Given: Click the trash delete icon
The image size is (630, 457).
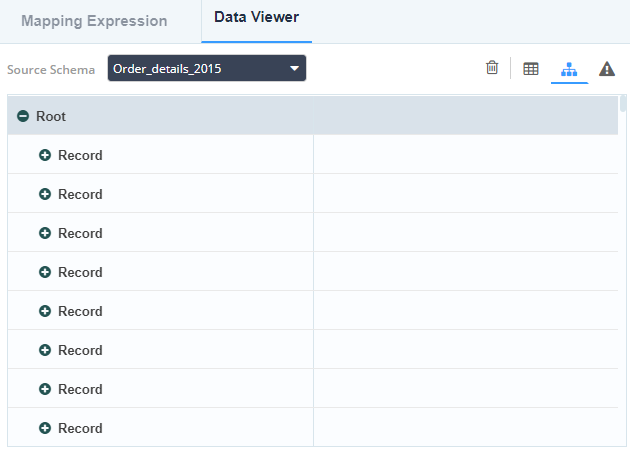Looking at the screenshot, I should pyautogui.click(x=492, y=68).
